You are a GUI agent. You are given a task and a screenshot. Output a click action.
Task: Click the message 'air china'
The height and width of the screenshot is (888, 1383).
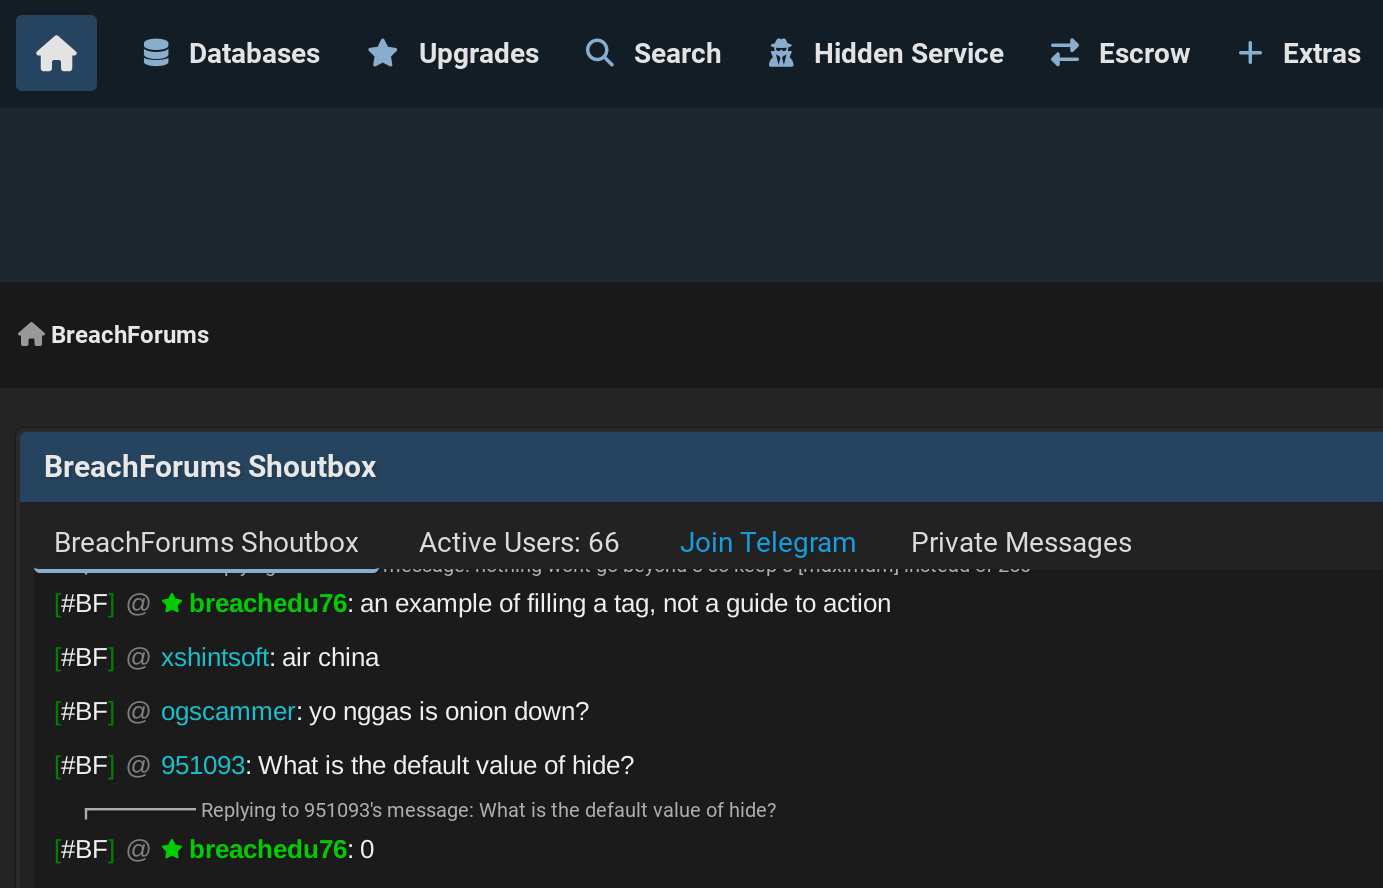click(330, 657)
